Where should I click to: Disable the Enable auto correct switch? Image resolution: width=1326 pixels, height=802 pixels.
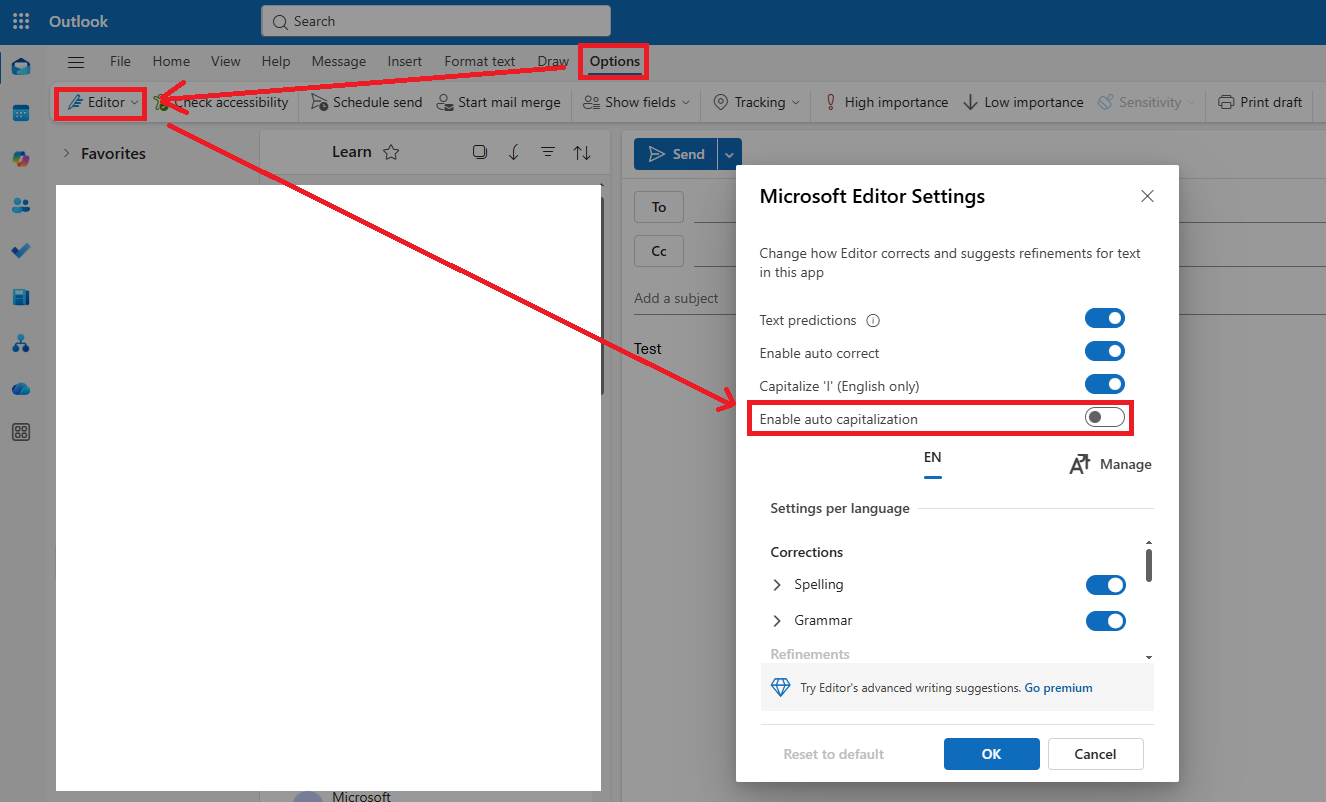pos(1105,352)
